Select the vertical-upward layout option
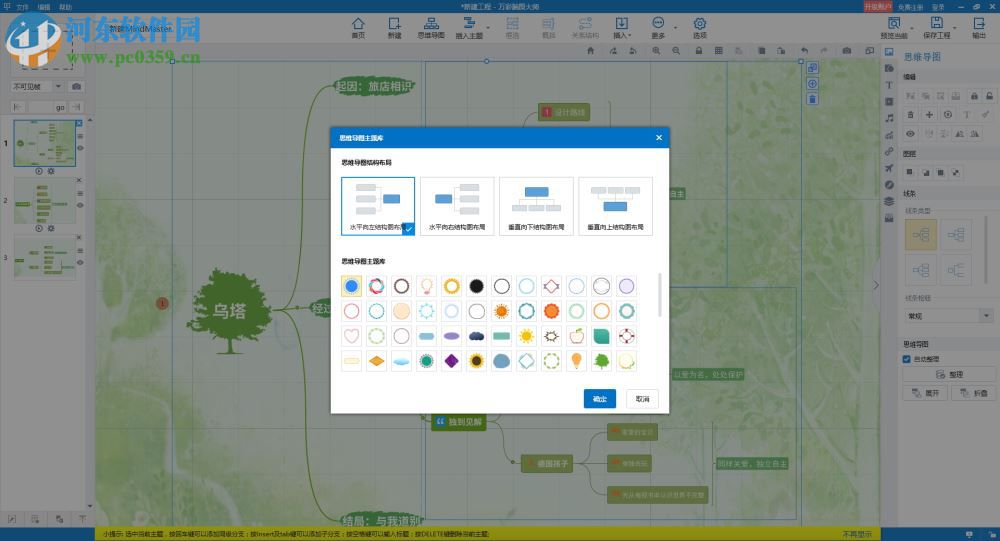This screenshot has height=541, width=1000. click(x=615, y=206)
